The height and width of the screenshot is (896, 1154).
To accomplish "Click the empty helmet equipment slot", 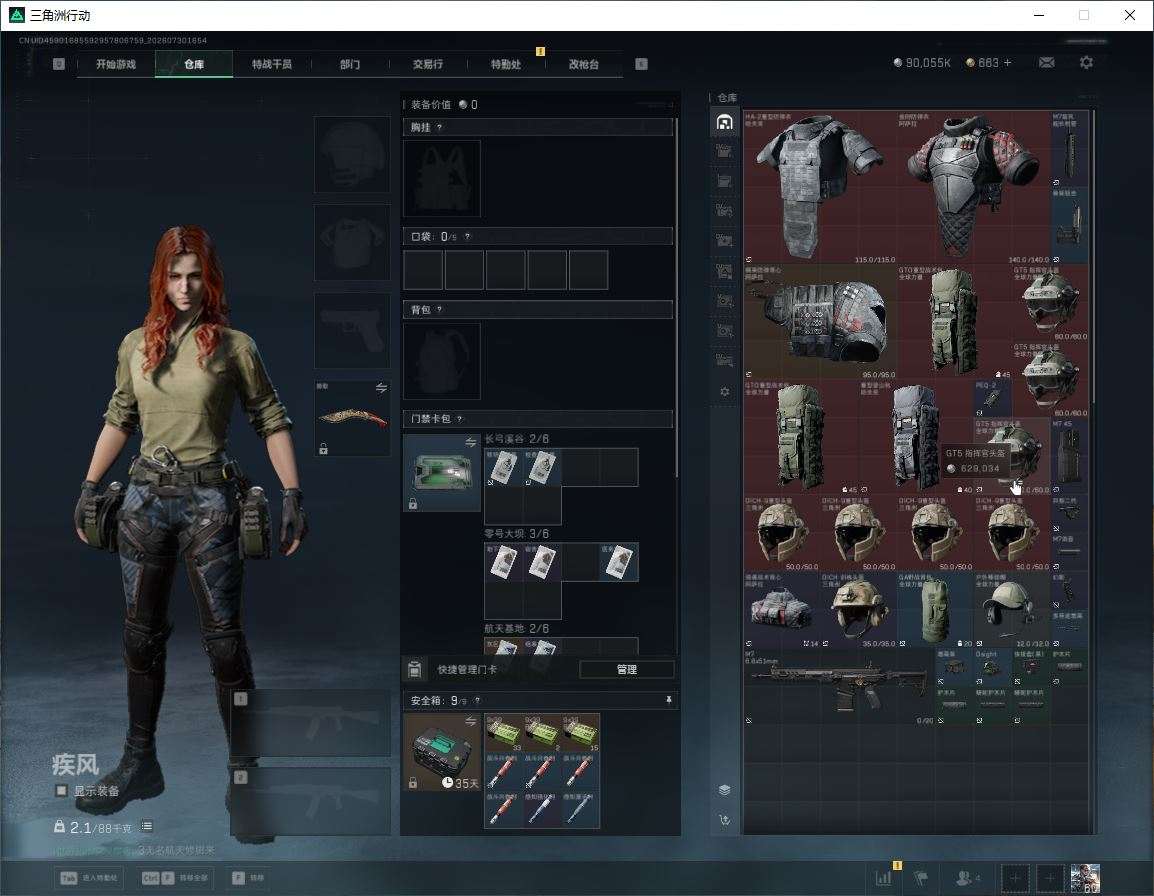I will [352, 155].
